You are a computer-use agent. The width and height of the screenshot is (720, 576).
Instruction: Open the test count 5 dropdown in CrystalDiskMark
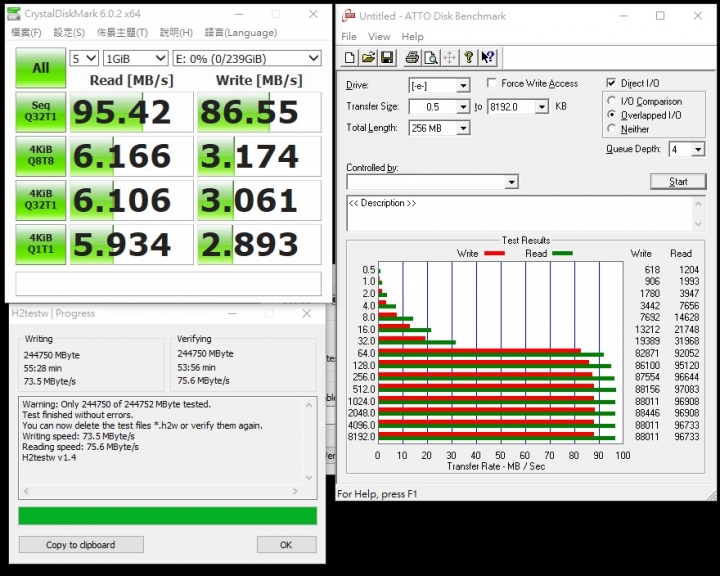pyautogui.click(x=84, y=58)
